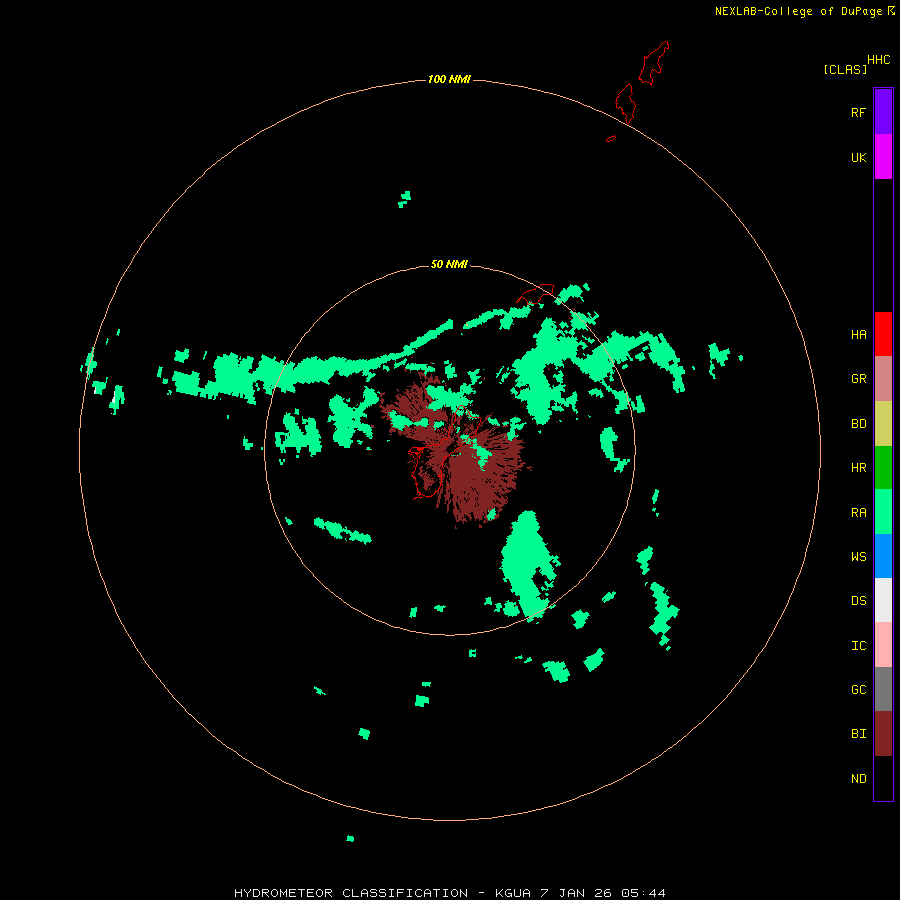The height and width of the screenshot is (900, 900).
Task: Click the "[CLAS]" legend header
Action: tap(845, 69)
